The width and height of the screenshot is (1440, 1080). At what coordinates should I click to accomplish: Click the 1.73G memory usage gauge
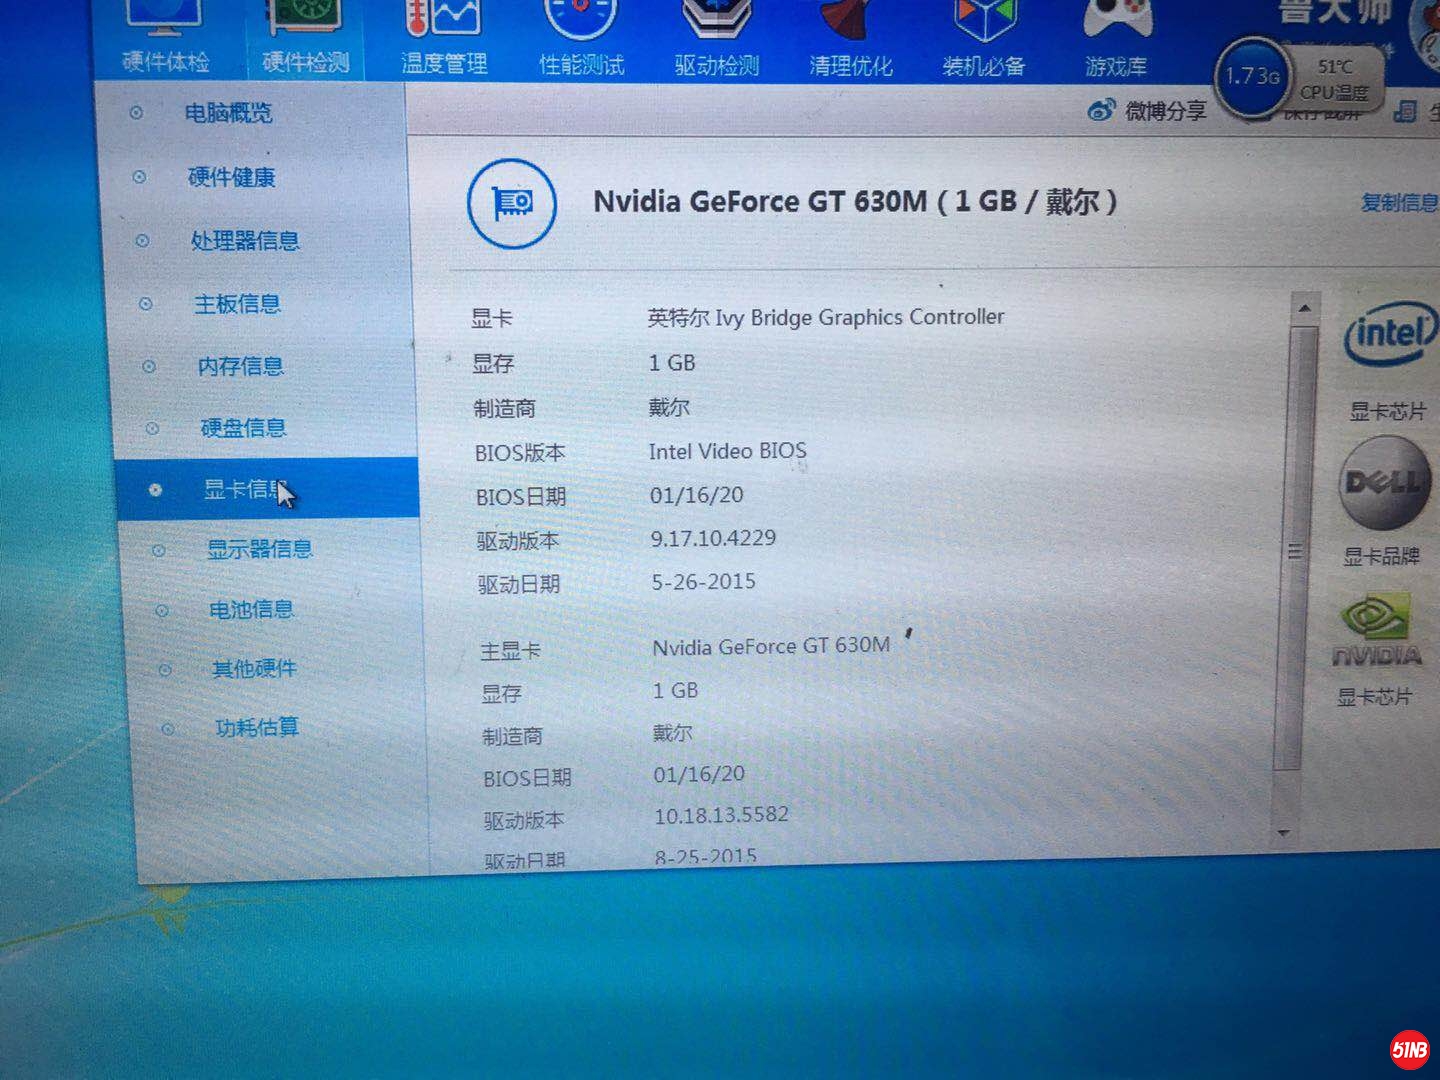coord(1252,76)
